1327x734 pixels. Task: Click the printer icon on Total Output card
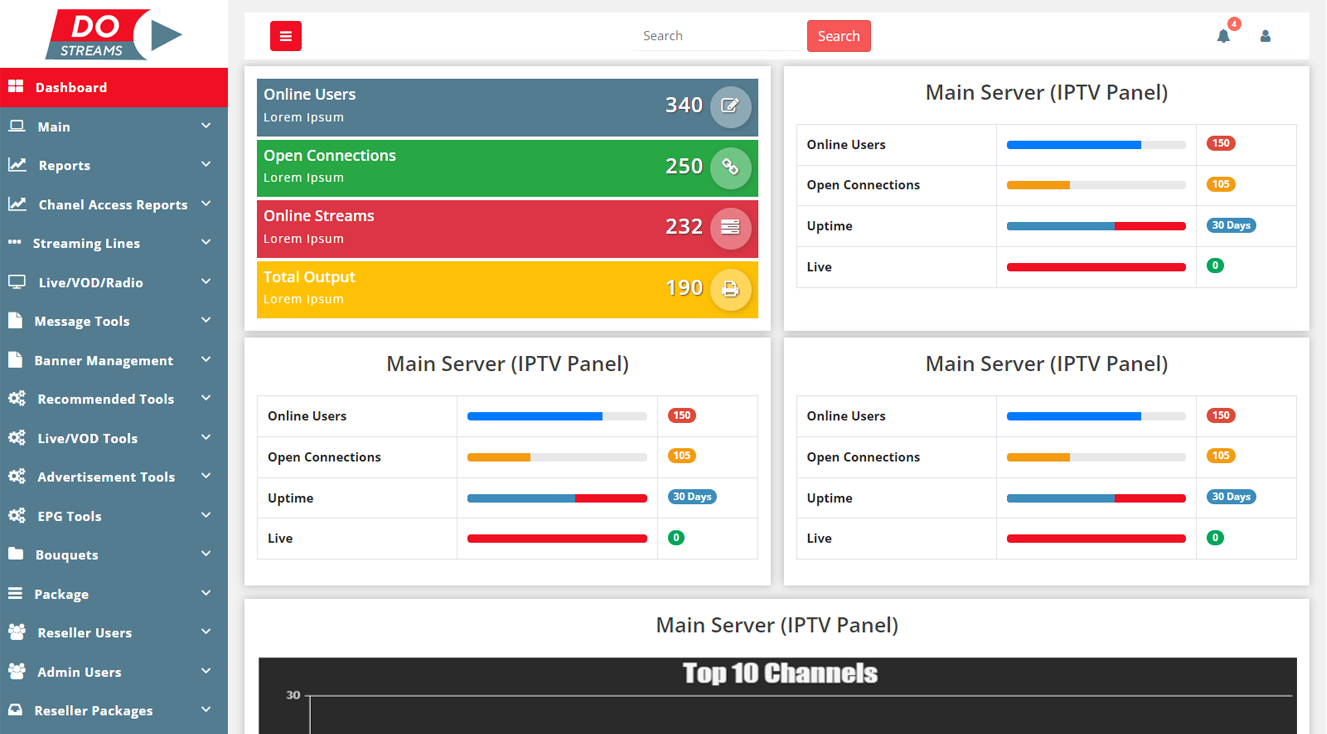tap(730, 289)
